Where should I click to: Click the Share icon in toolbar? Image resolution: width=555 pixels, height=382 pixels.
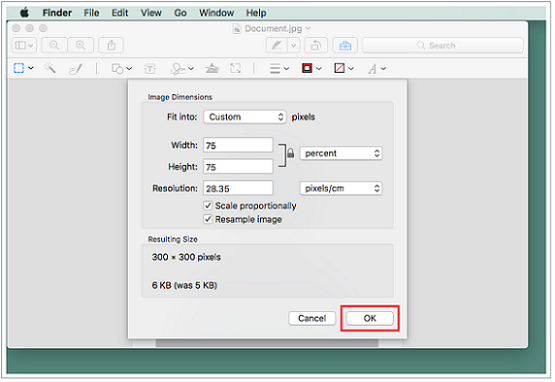click(x=111, y=45)
